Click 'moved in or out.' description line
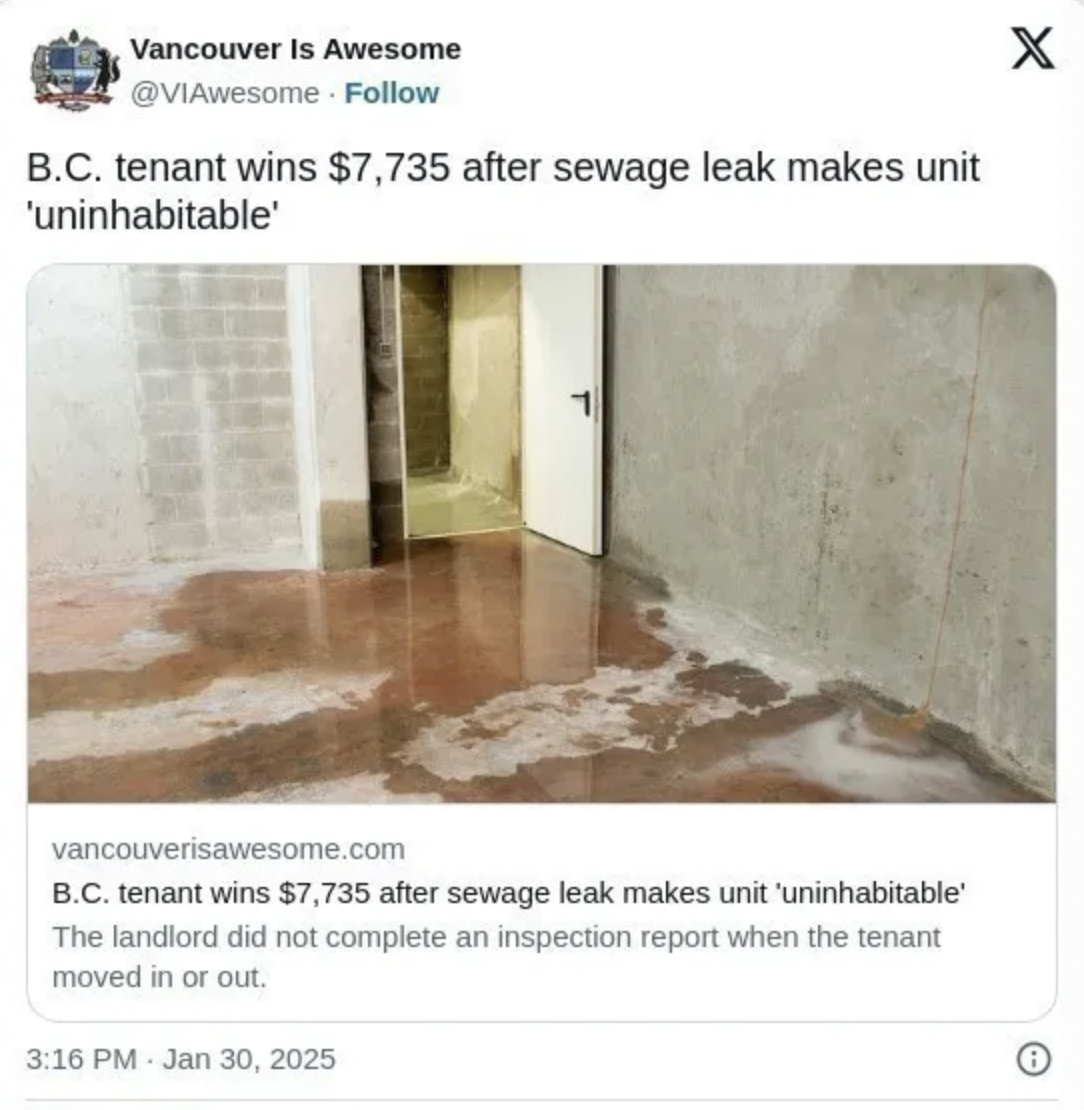Screen dimensions: 1084x1110 [x=159, y=977]
